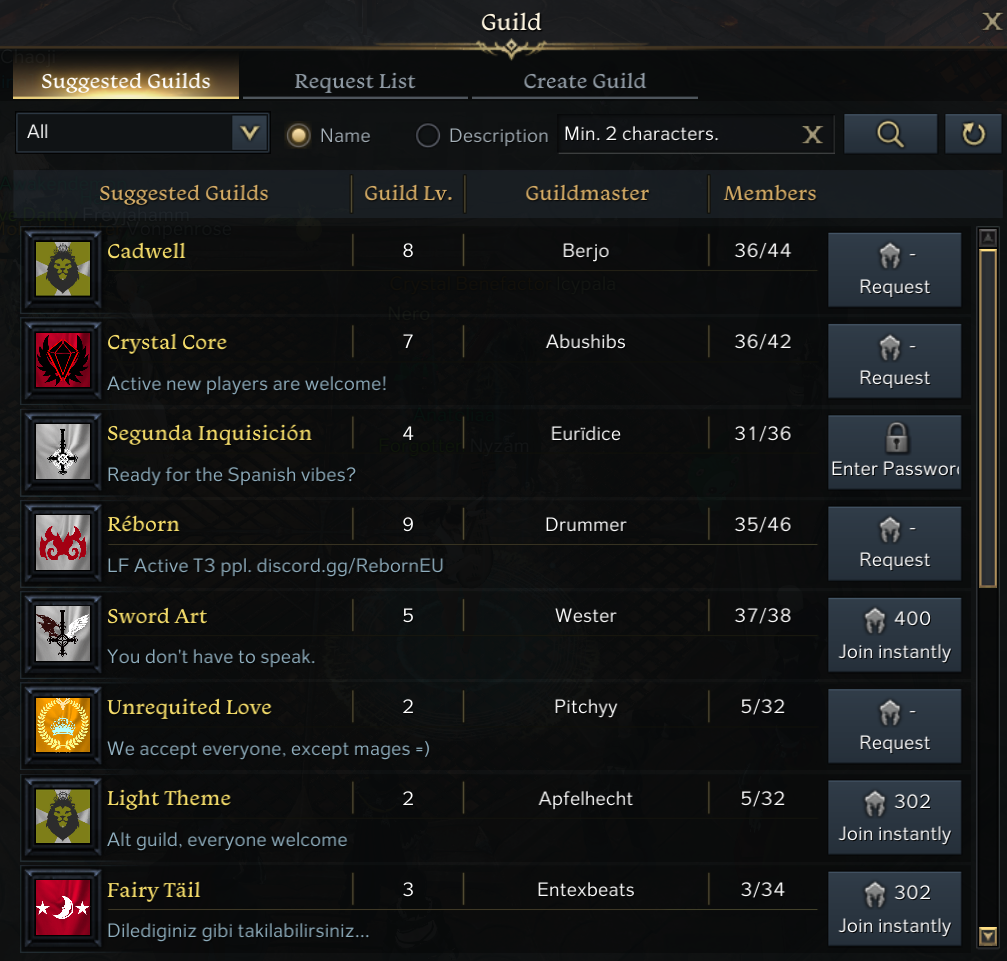Click the Cadwell guild emblem

tap(63, 268)
